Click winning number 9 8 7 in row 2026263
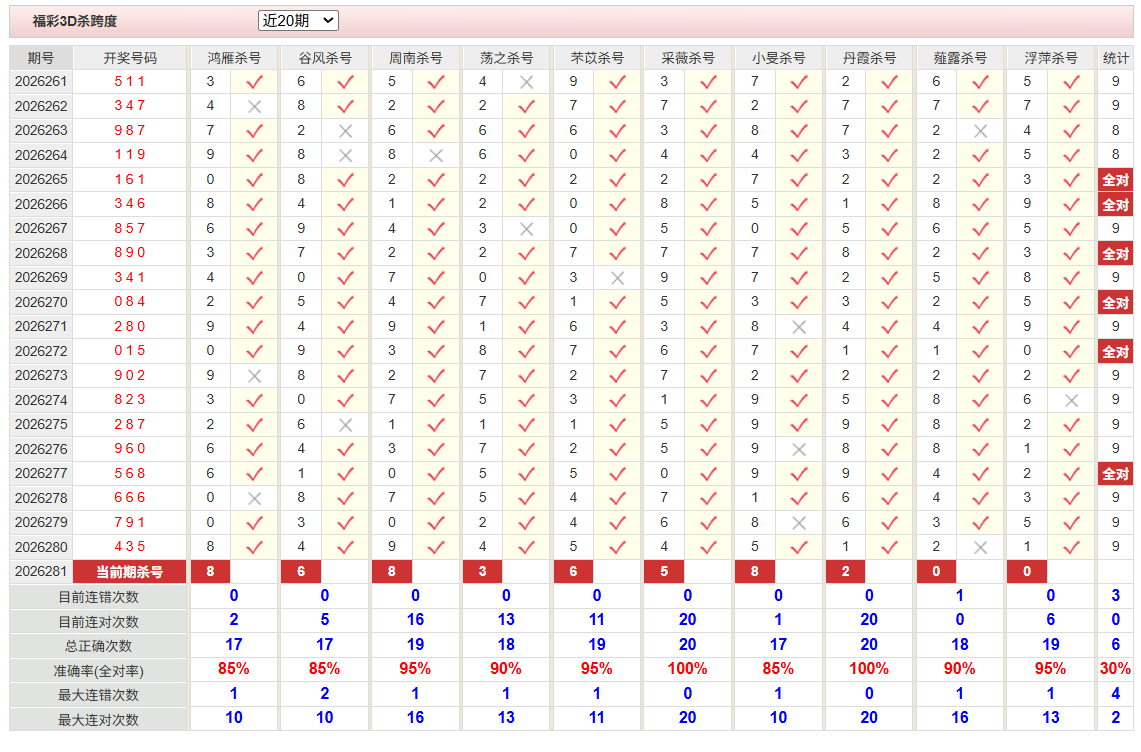The width and height of the screenshot is (1141, 752). [x=130, y=130]
